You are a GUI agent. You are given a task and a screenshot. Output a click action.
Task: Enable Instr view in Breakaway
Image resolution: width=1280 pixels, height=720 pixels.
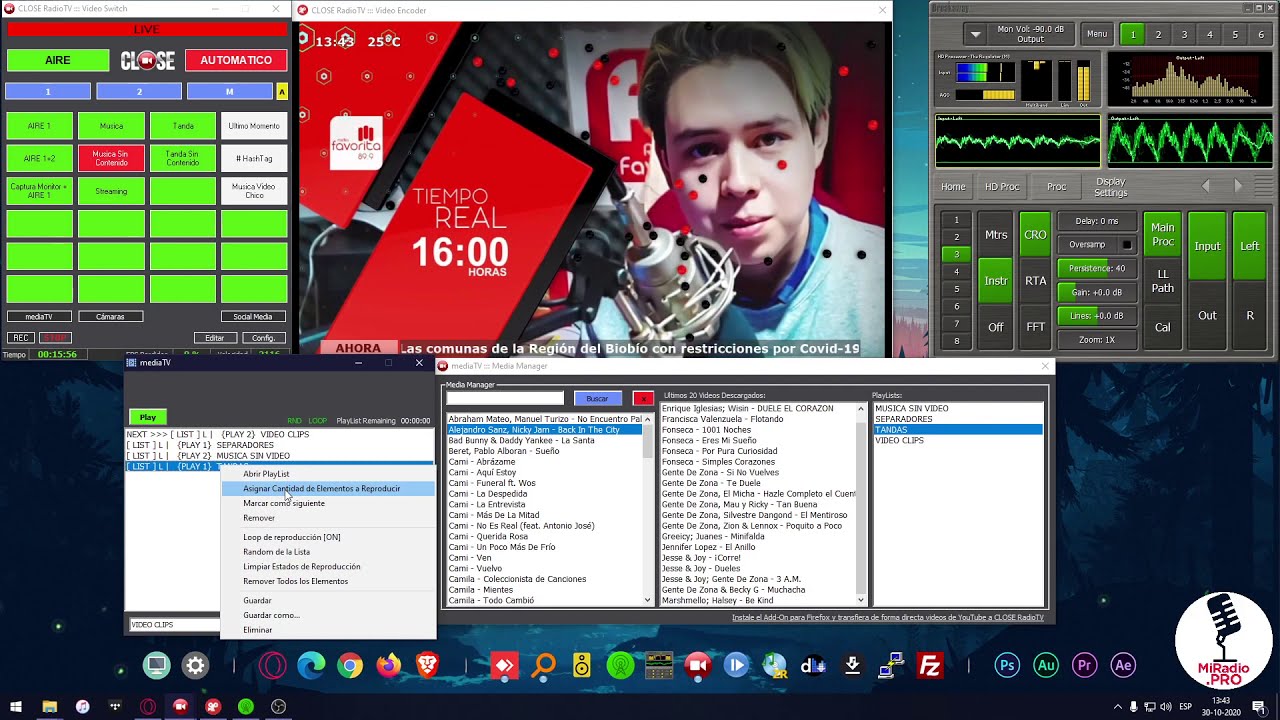996,281
